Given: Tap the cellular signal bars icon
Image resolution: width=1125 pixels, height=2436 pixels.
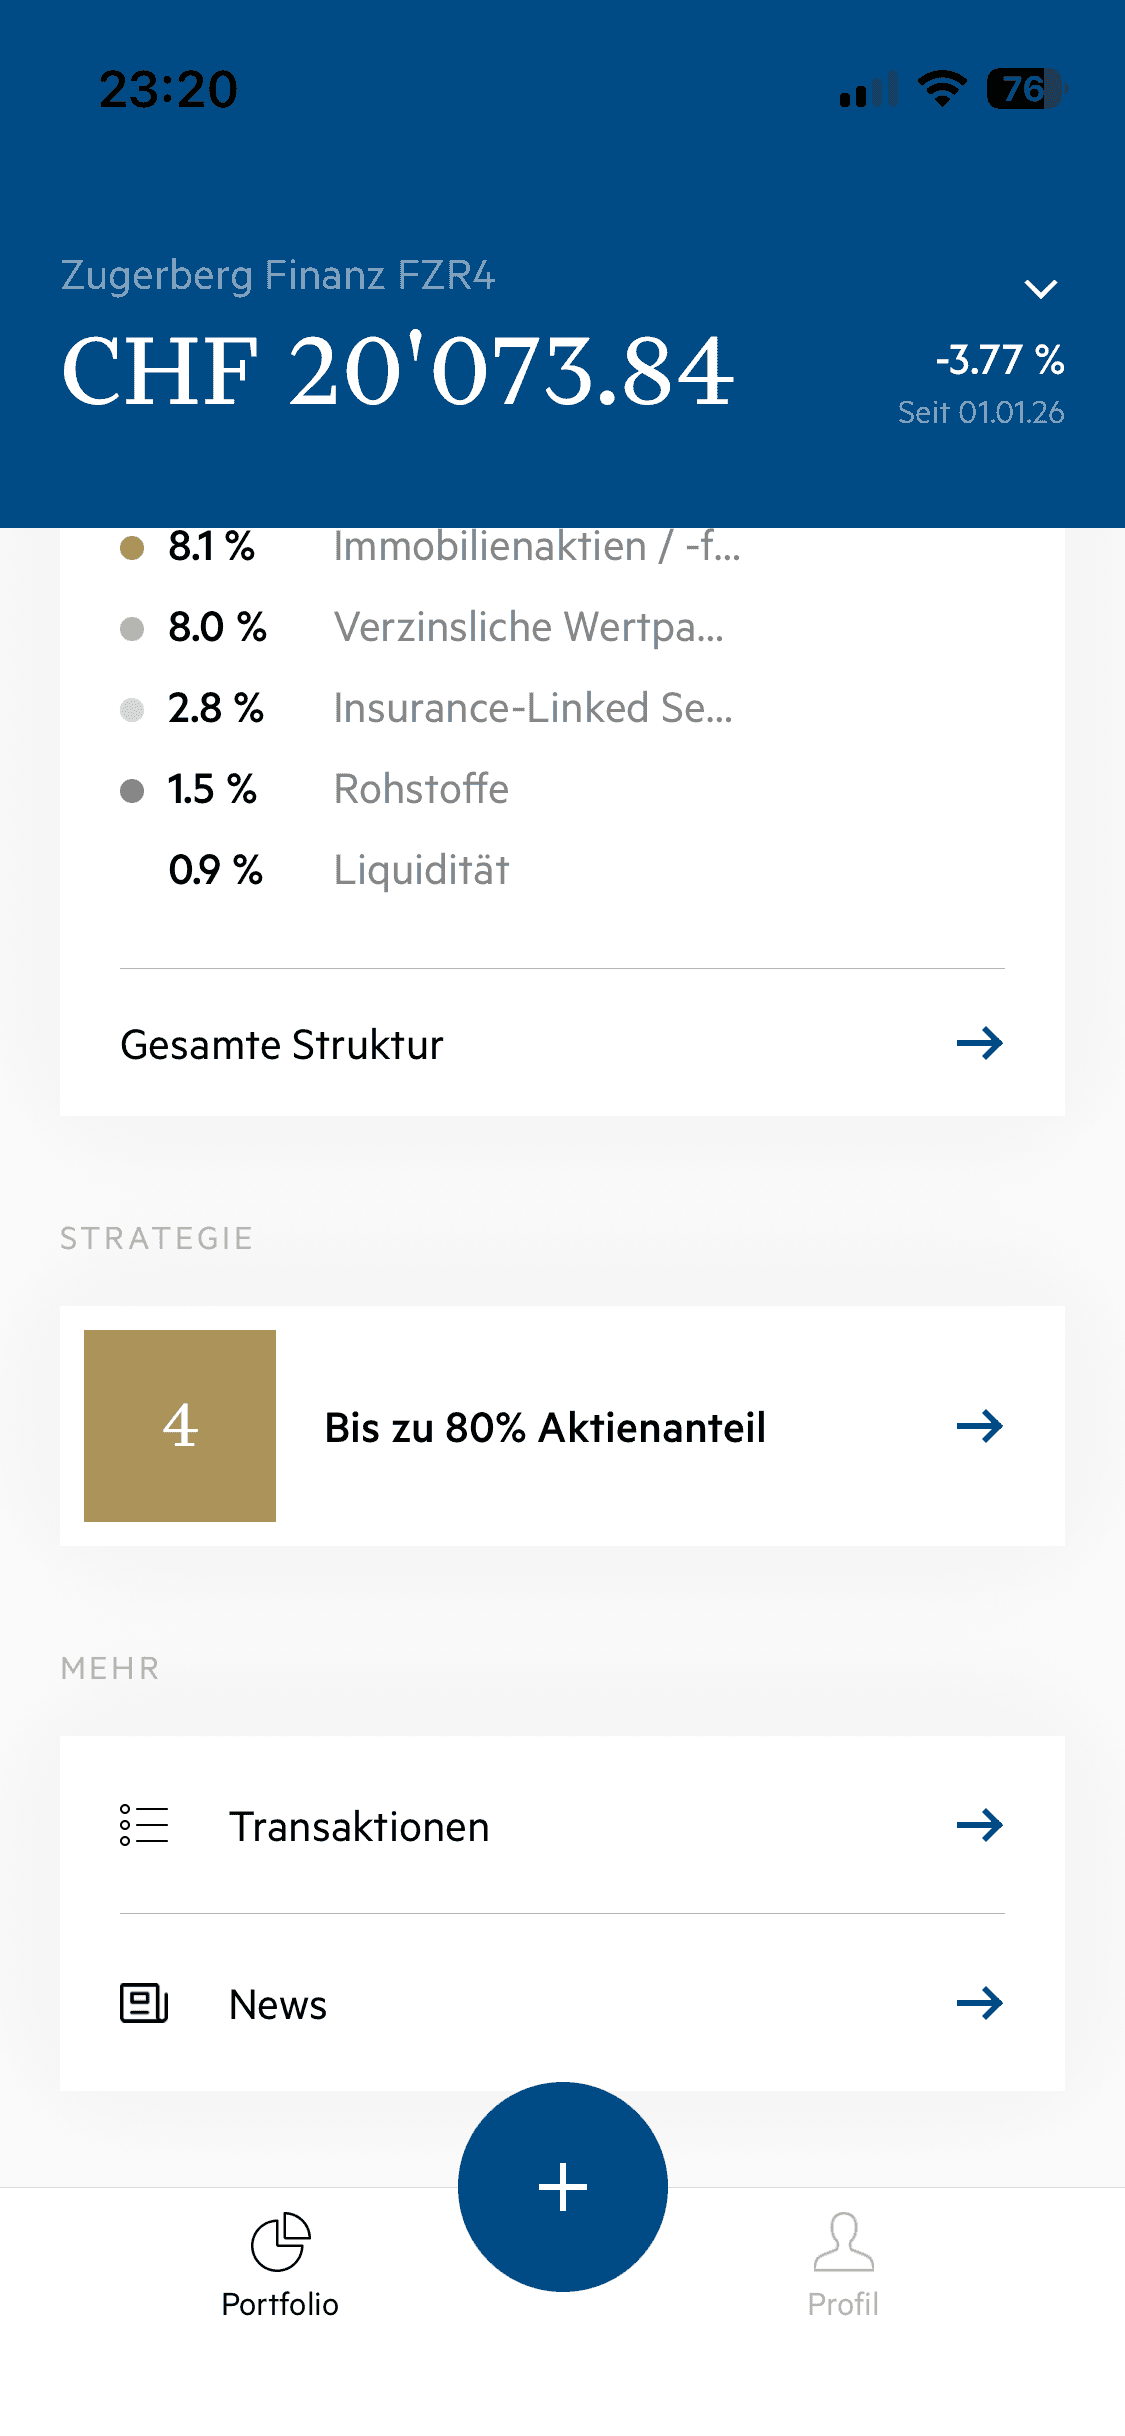Looking at the screenshot, I should [866, 91].
